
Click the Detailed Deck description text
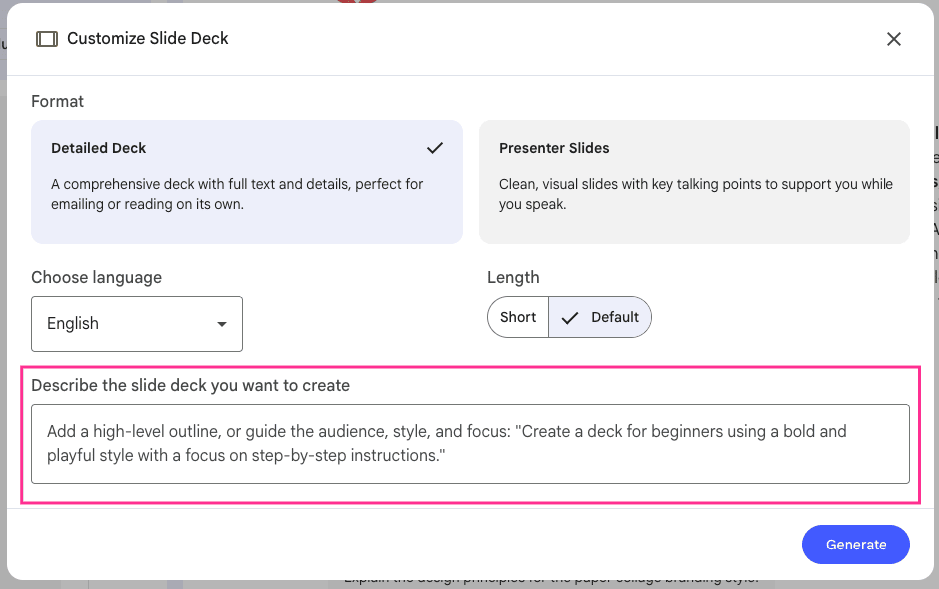pyautogui.click(x=237, y=194)
